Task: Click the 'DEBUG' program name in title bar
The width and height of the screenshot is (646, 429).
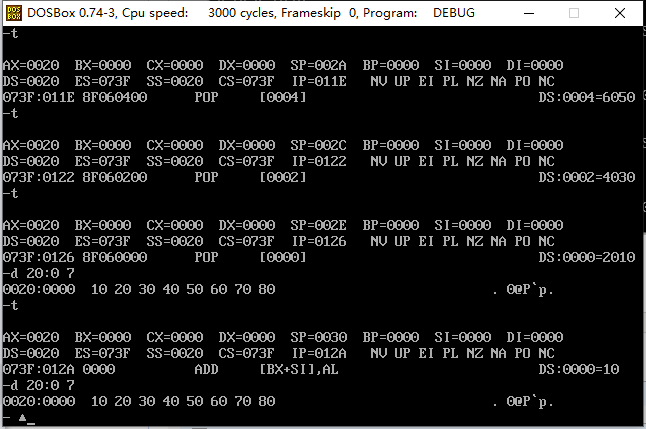Action: point(454,13)
